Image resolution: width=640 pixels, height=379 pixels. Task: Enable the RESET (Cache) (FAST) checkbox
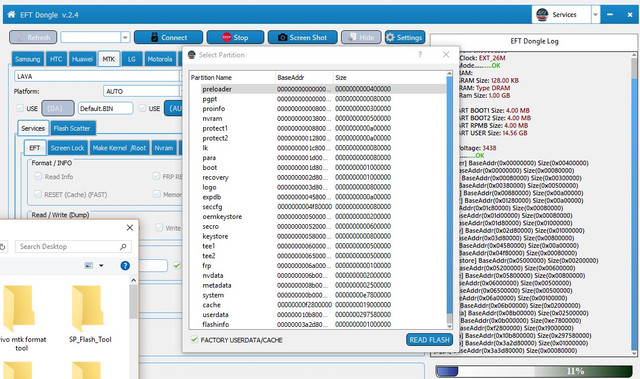coord(38,194)
